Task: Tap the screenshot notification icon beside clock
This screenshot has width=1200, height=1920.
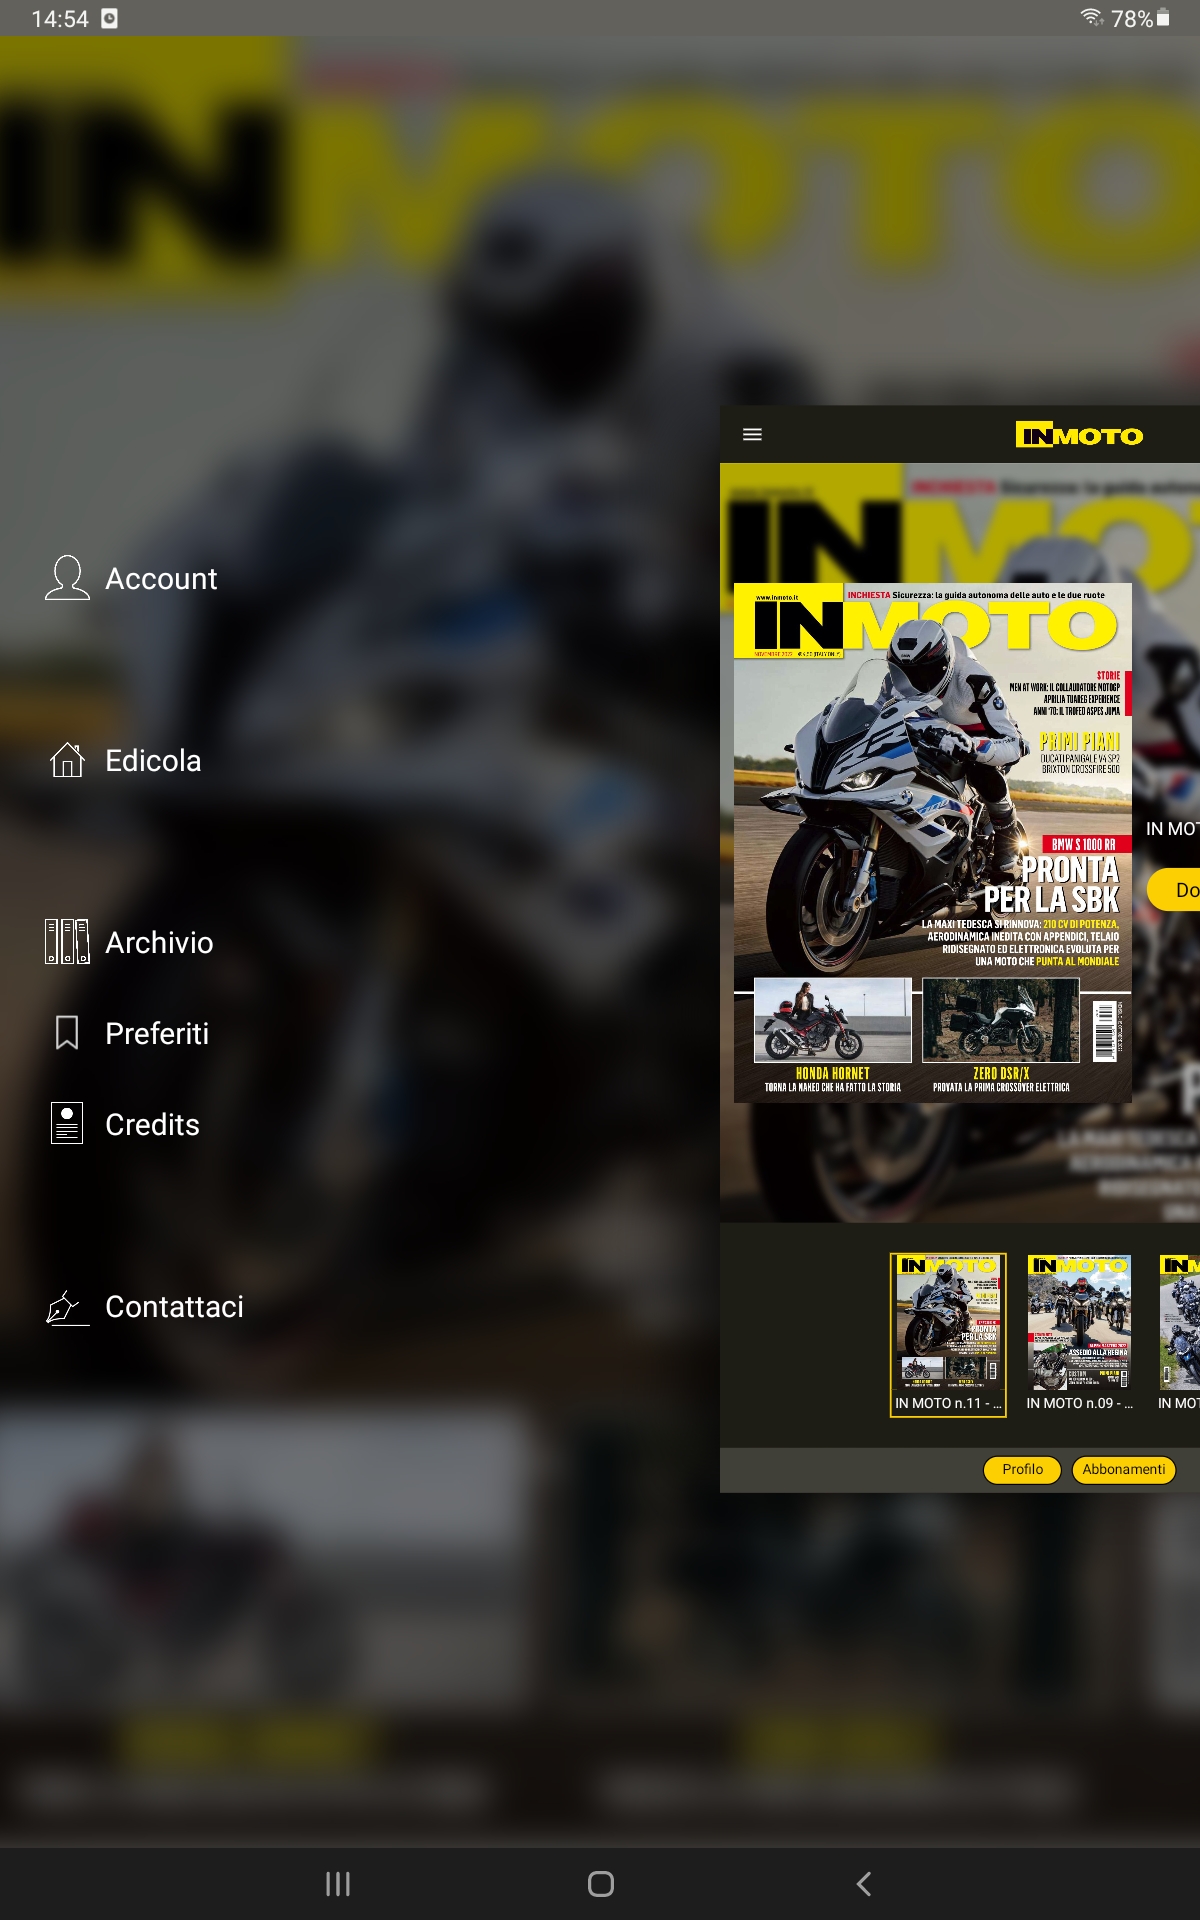Action: 110,18
